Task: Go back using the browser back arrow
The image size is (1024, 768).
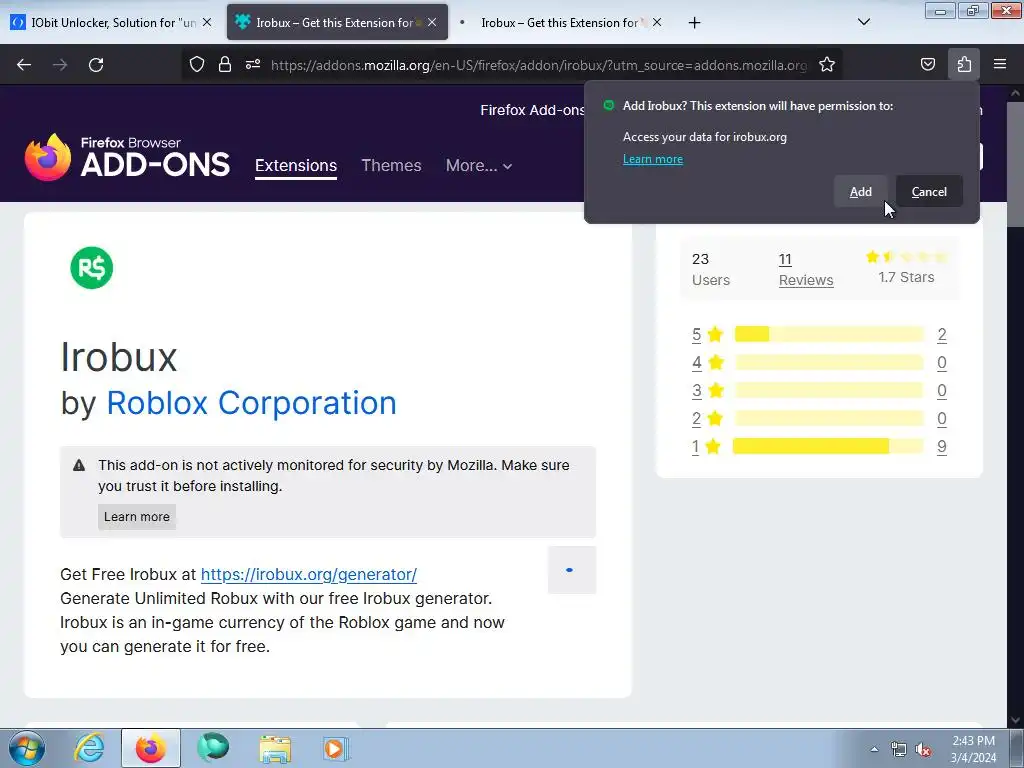Action: (24, 65)
